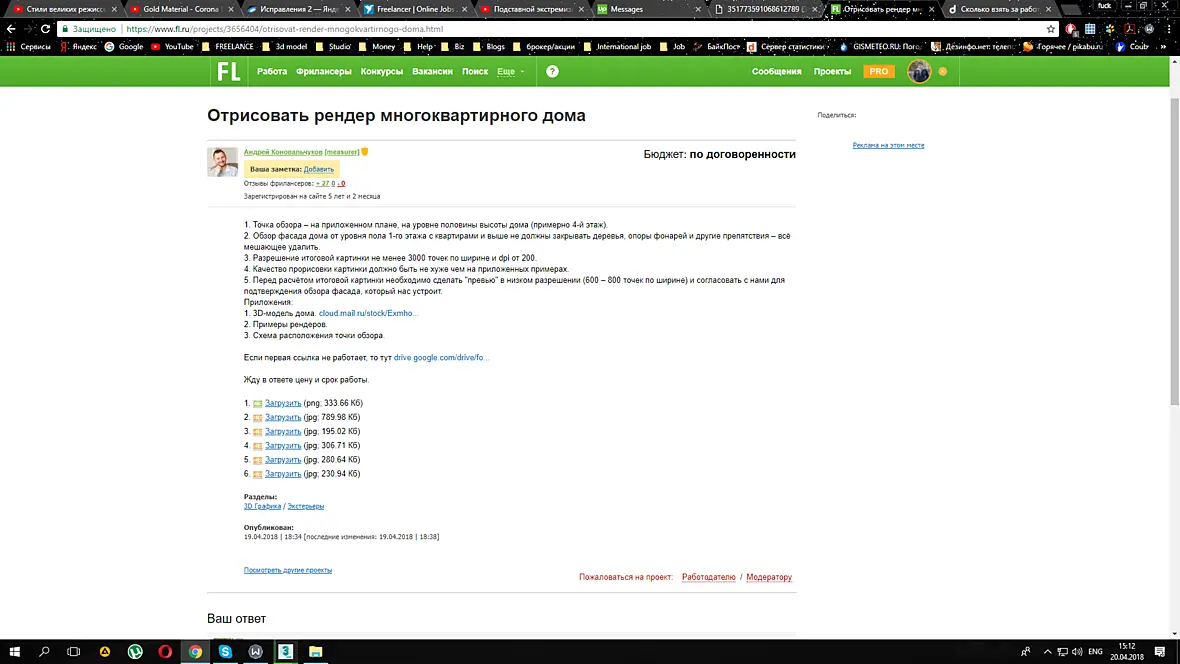Click the file icon of attachment 6
This screenshot has height=664, width=1180.
[257, 474]
